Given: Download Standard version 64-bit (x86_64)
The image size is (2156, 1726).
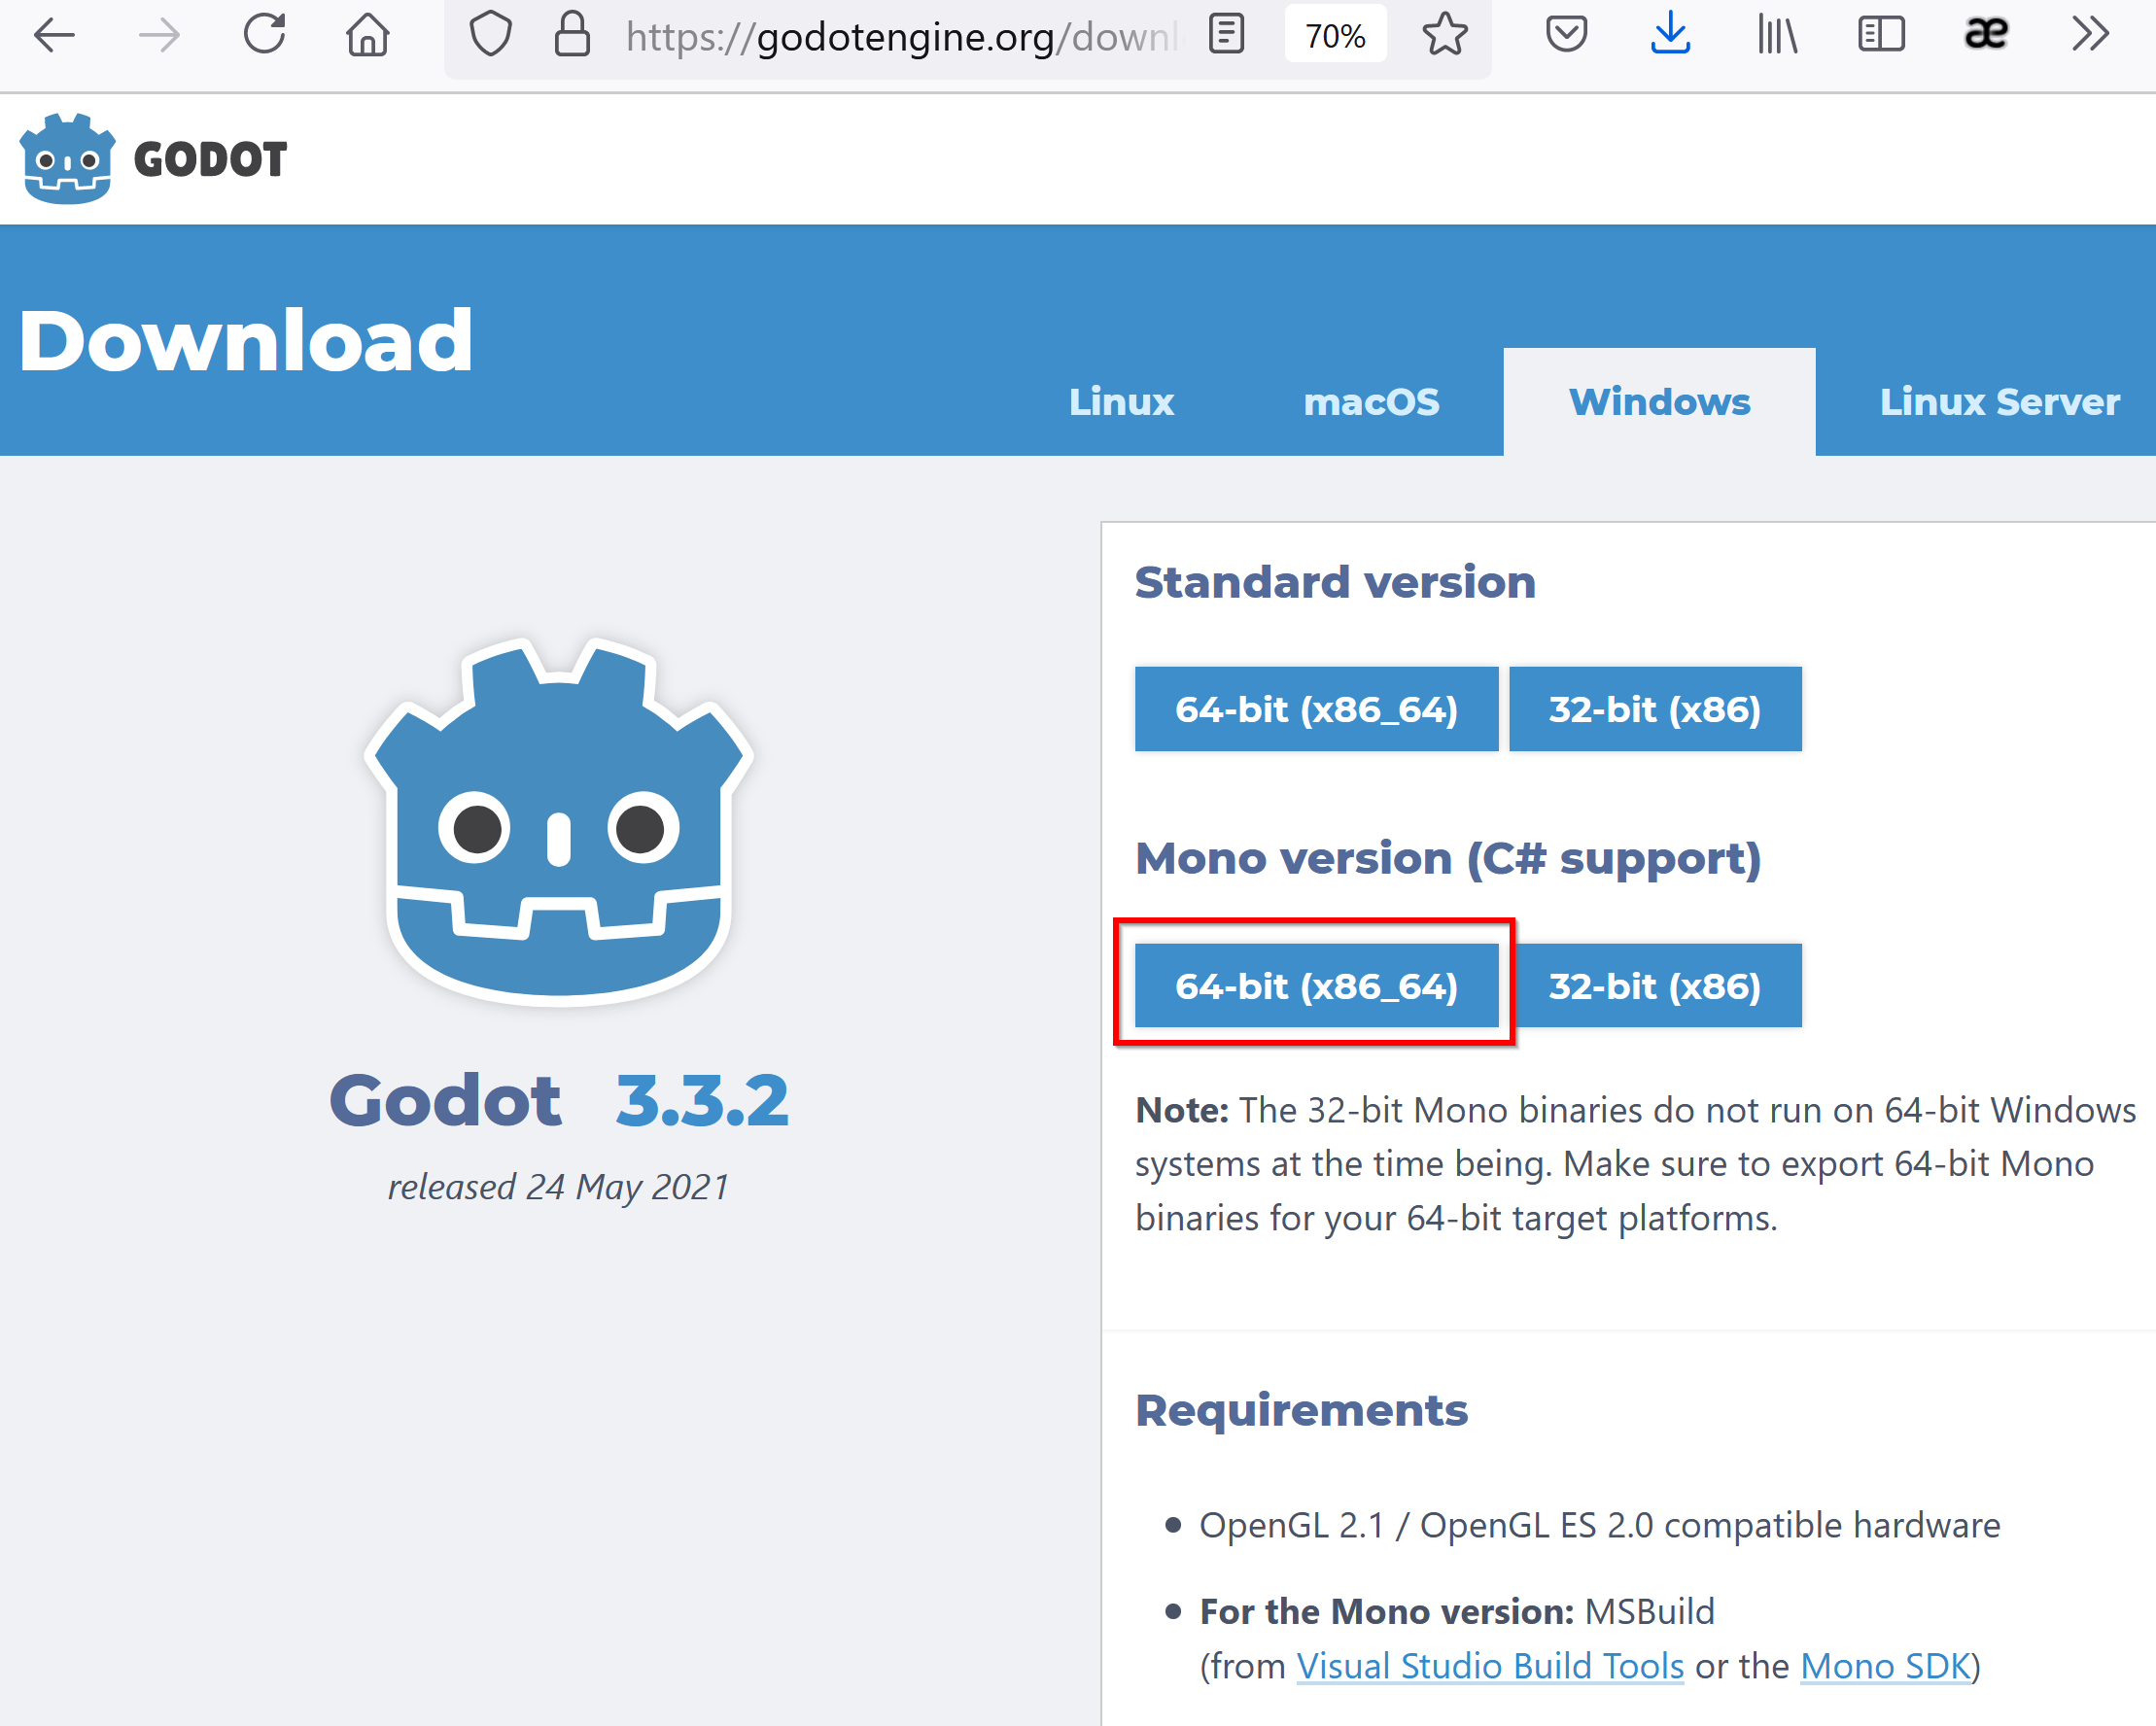Looking at the screenshot, I should coord(1316,709).
